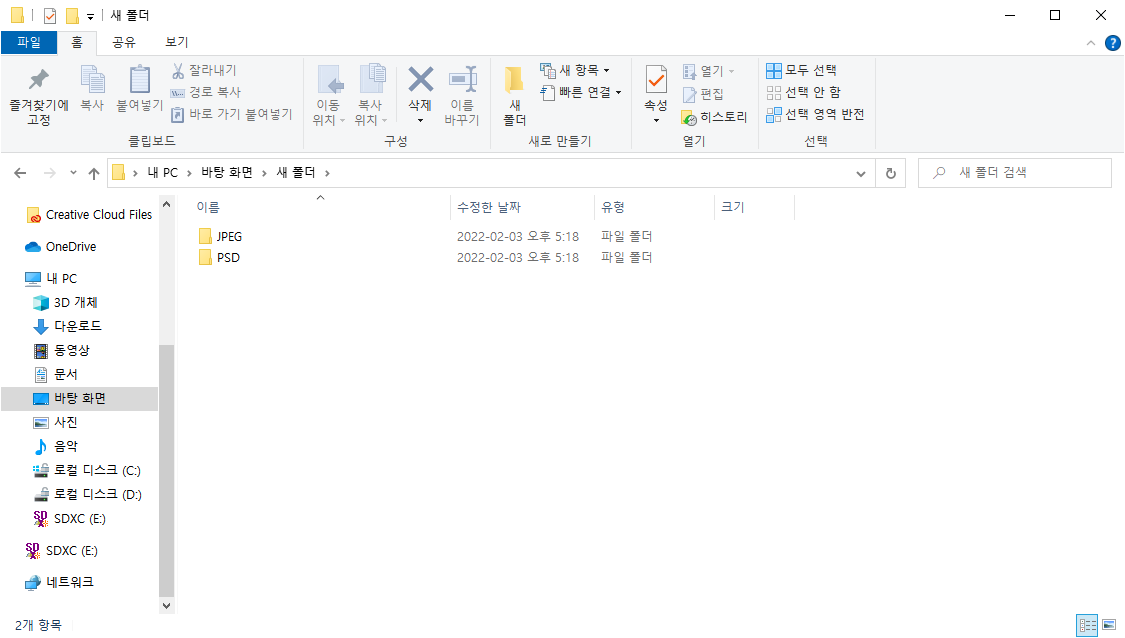This screenshot has height=638, width=1125.
Task: Open the 복사 위치 copy-to dropdown
Action: 370,96
